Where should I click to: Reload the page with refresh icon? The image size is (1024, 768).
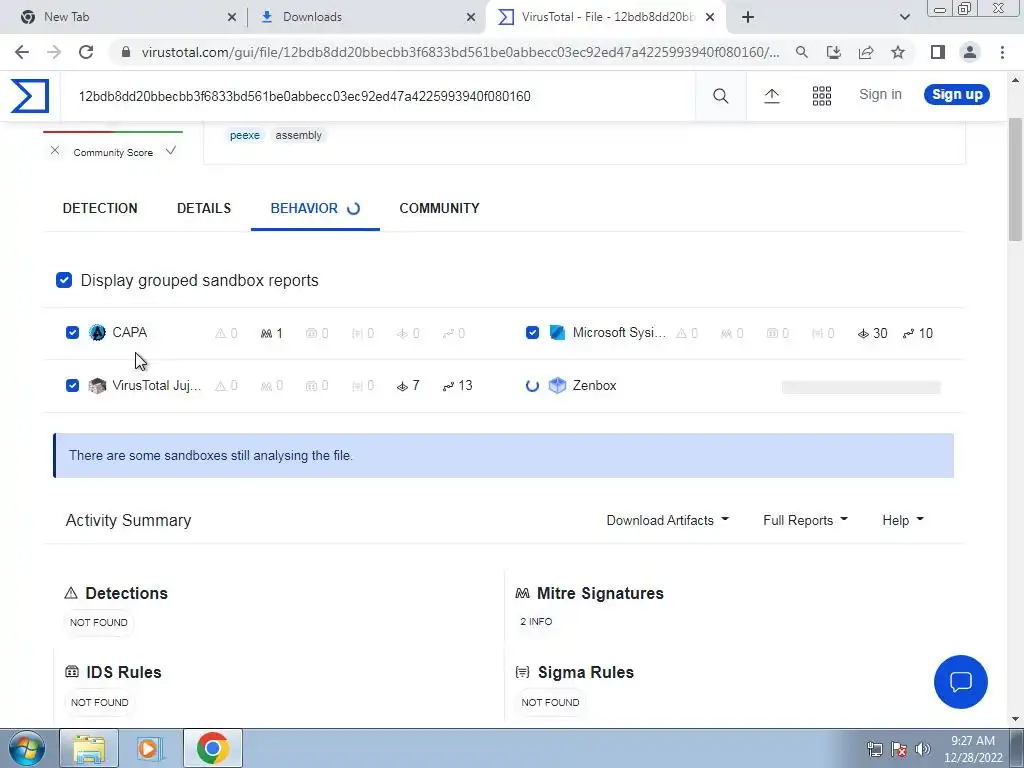pos(86,52)
